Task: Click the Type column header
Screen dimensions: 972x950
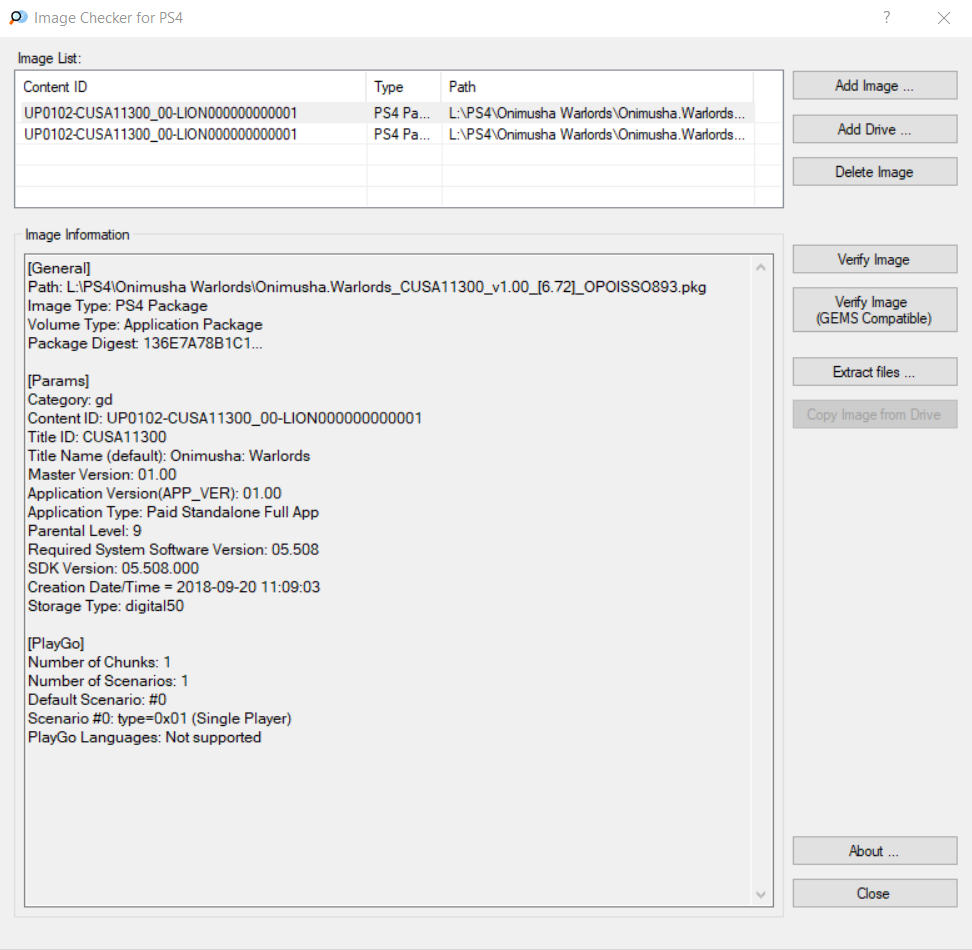Action: 403,87
